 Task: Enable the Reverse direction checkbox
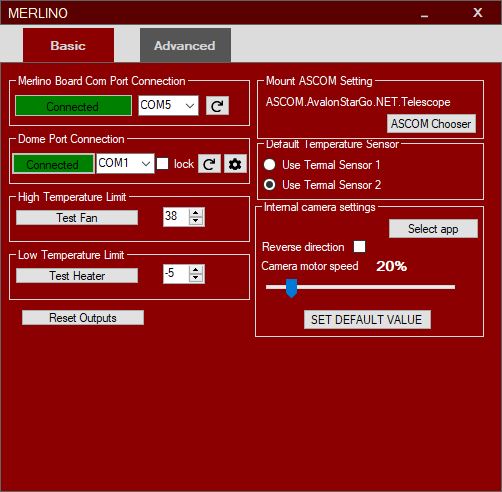point(359,247)
